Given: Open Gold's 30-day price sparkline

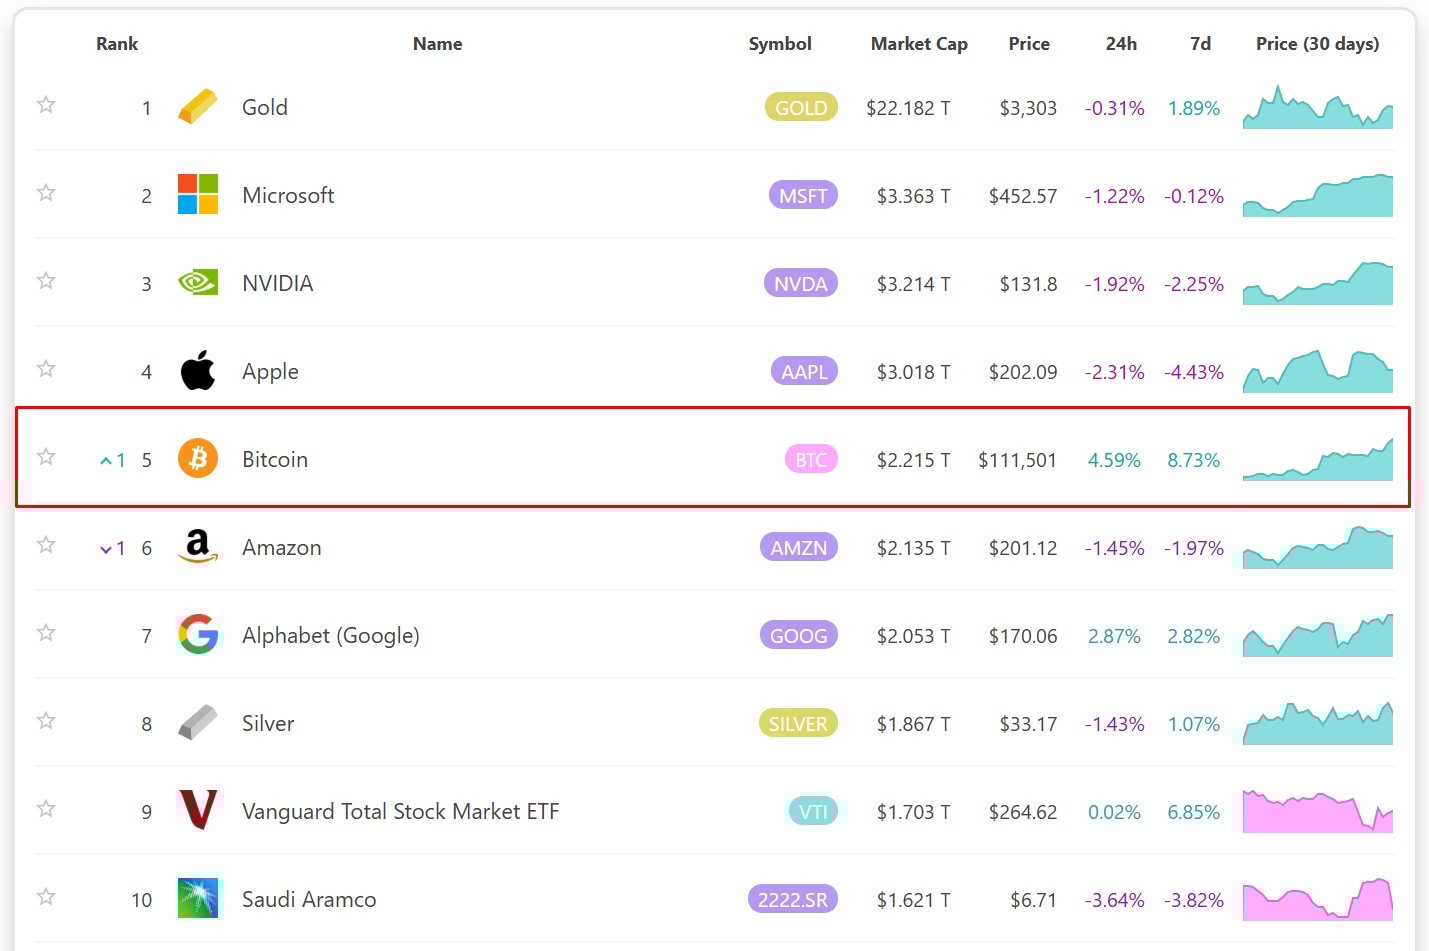Looking at the screenshot, I should [x=1318, y=107].
